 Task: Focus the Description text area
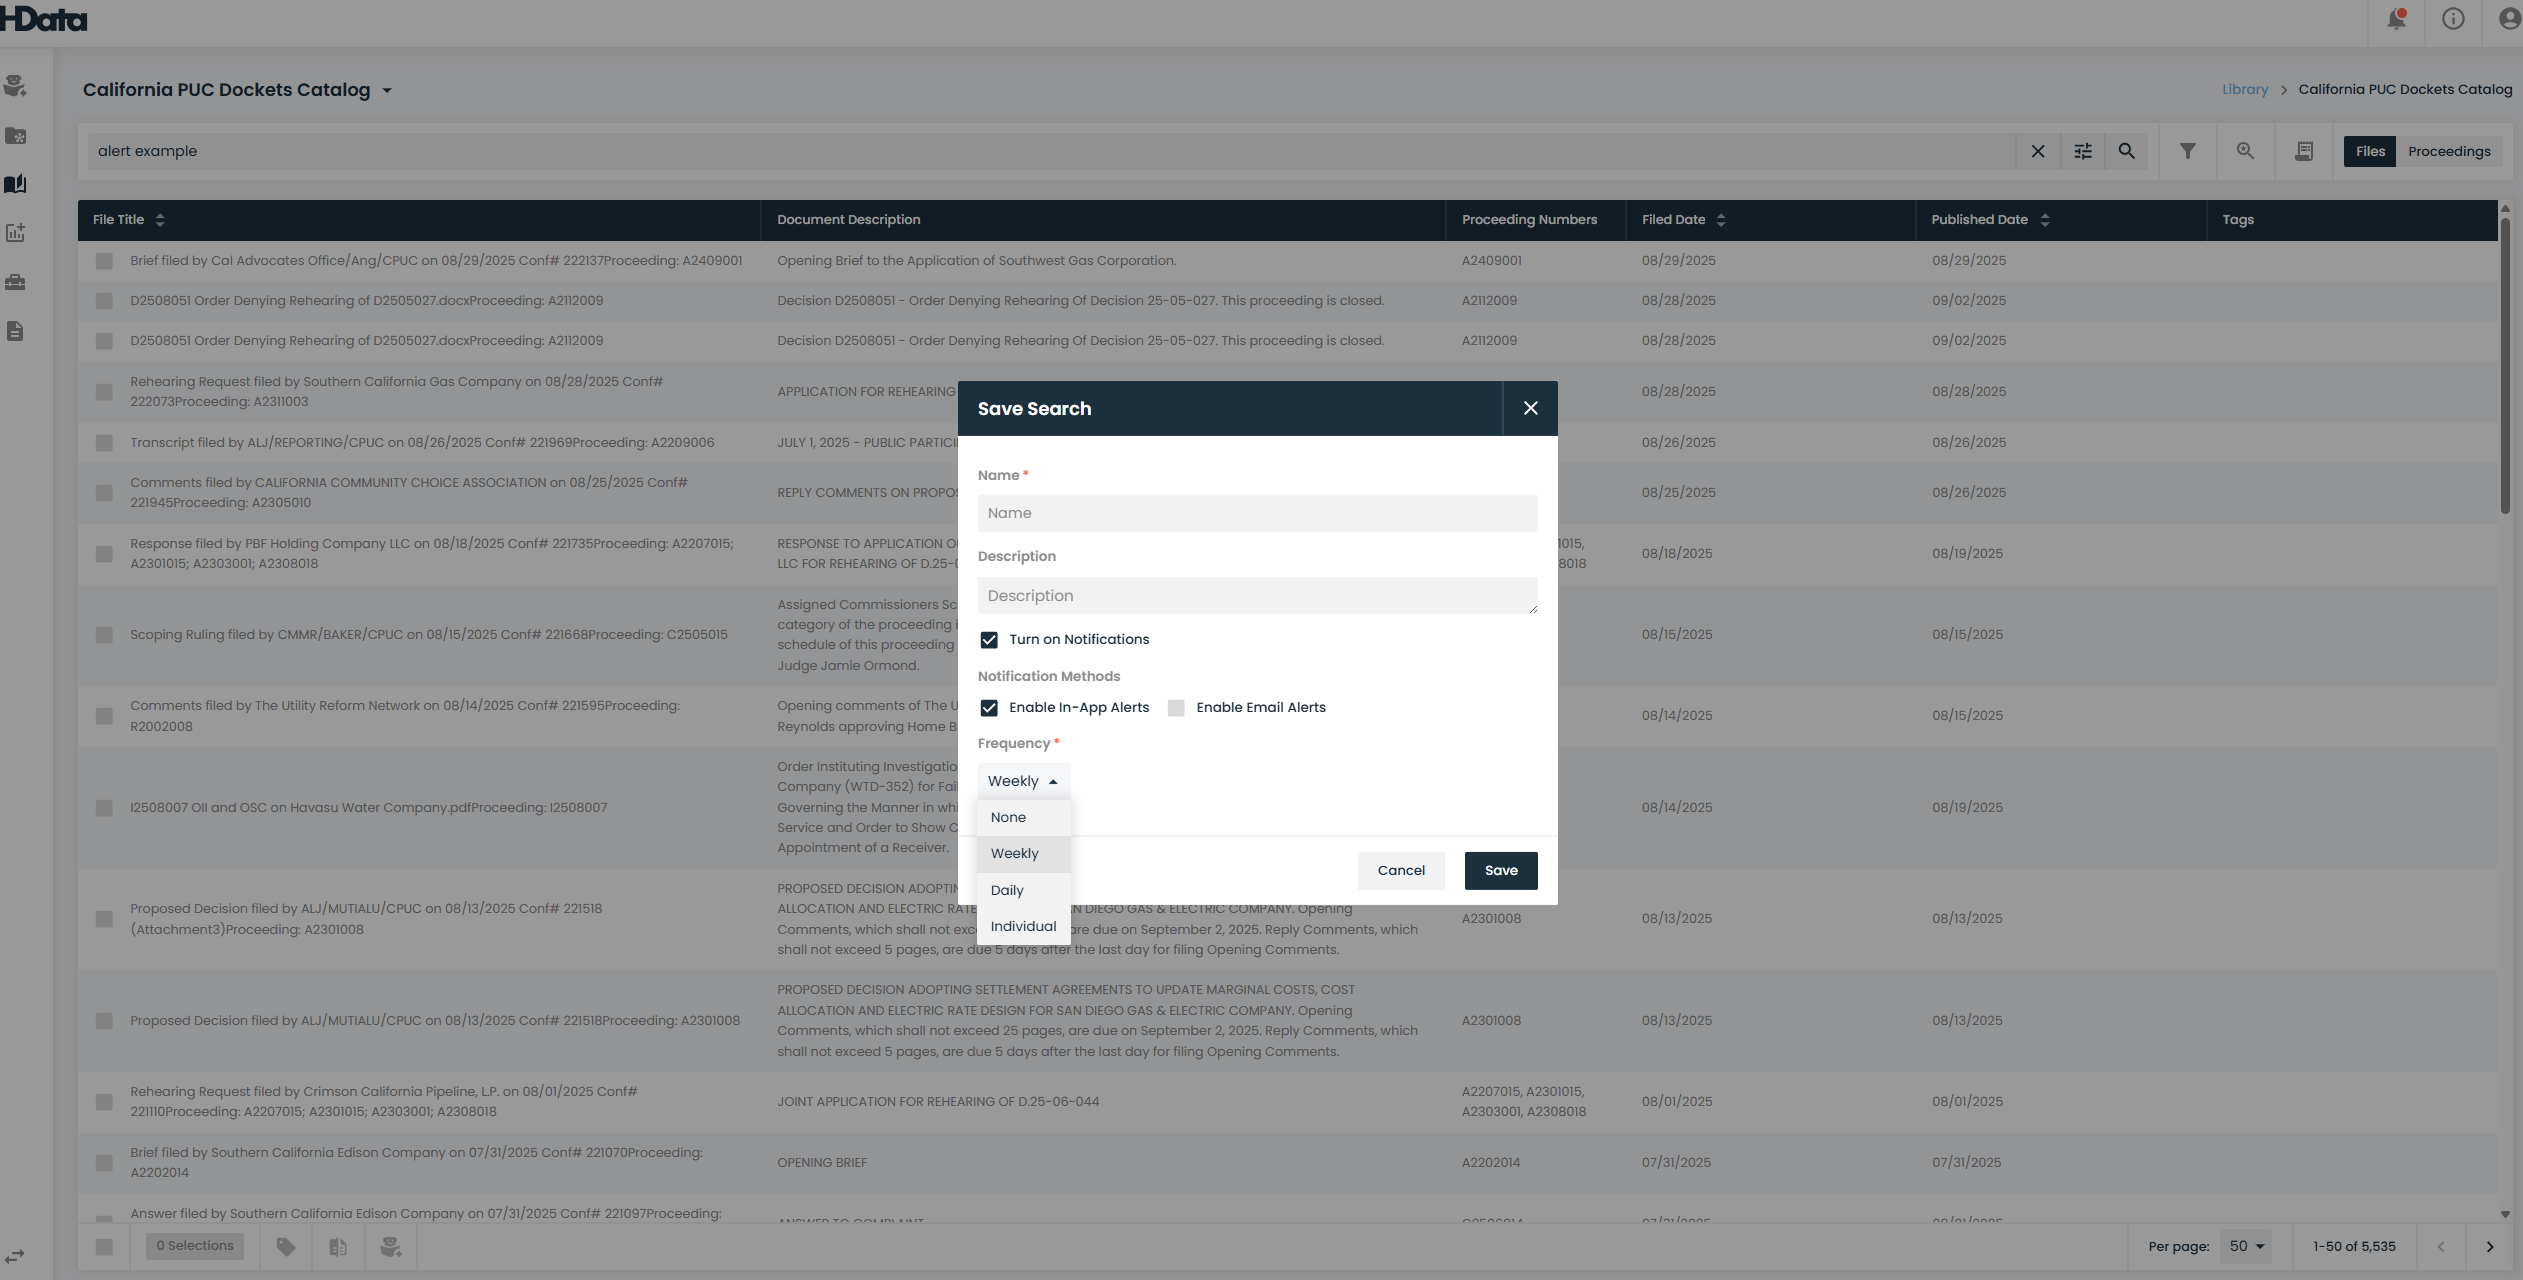[x=1257, y=596]
